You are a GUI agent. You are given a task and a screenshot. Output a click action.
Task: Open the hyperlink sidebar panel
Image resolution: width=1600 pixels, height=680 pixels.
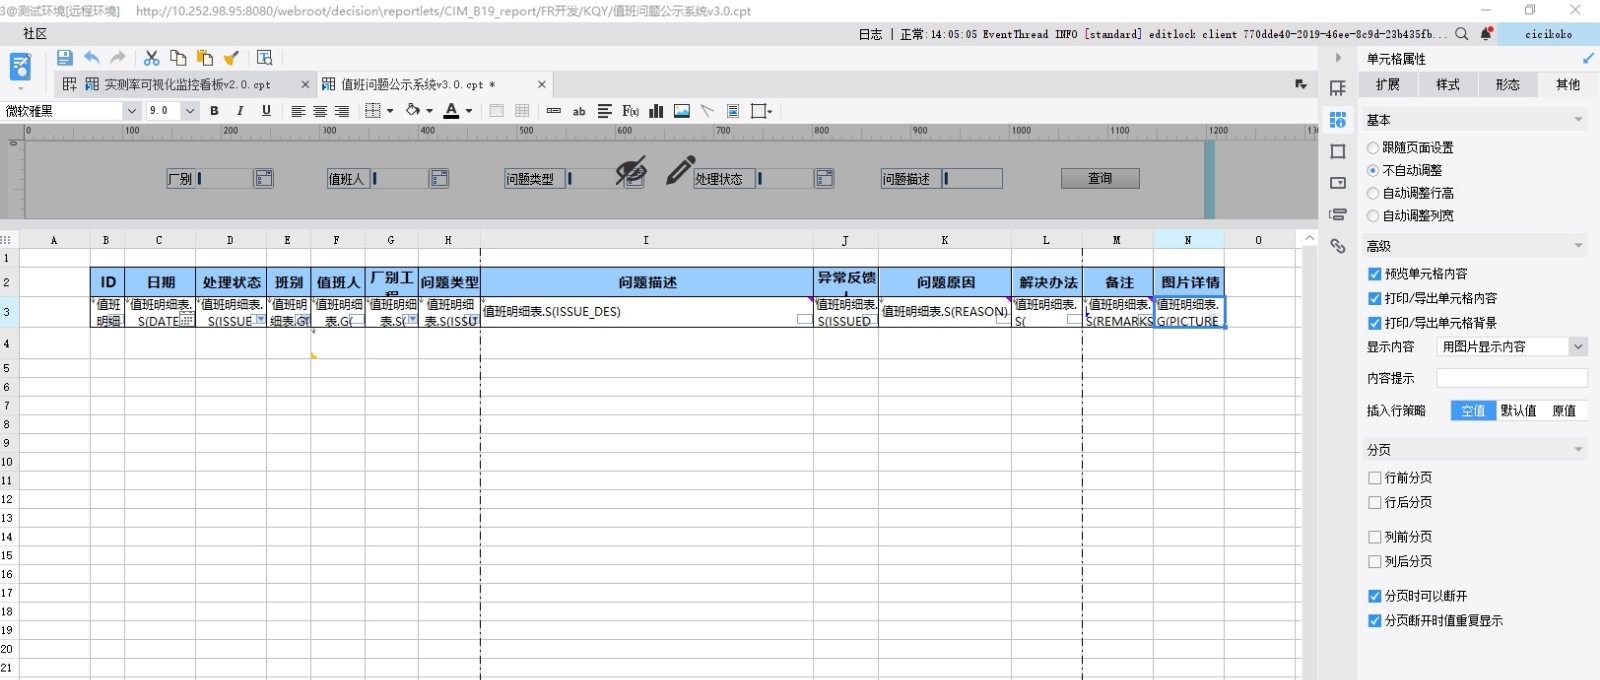tap(1338, 246)
